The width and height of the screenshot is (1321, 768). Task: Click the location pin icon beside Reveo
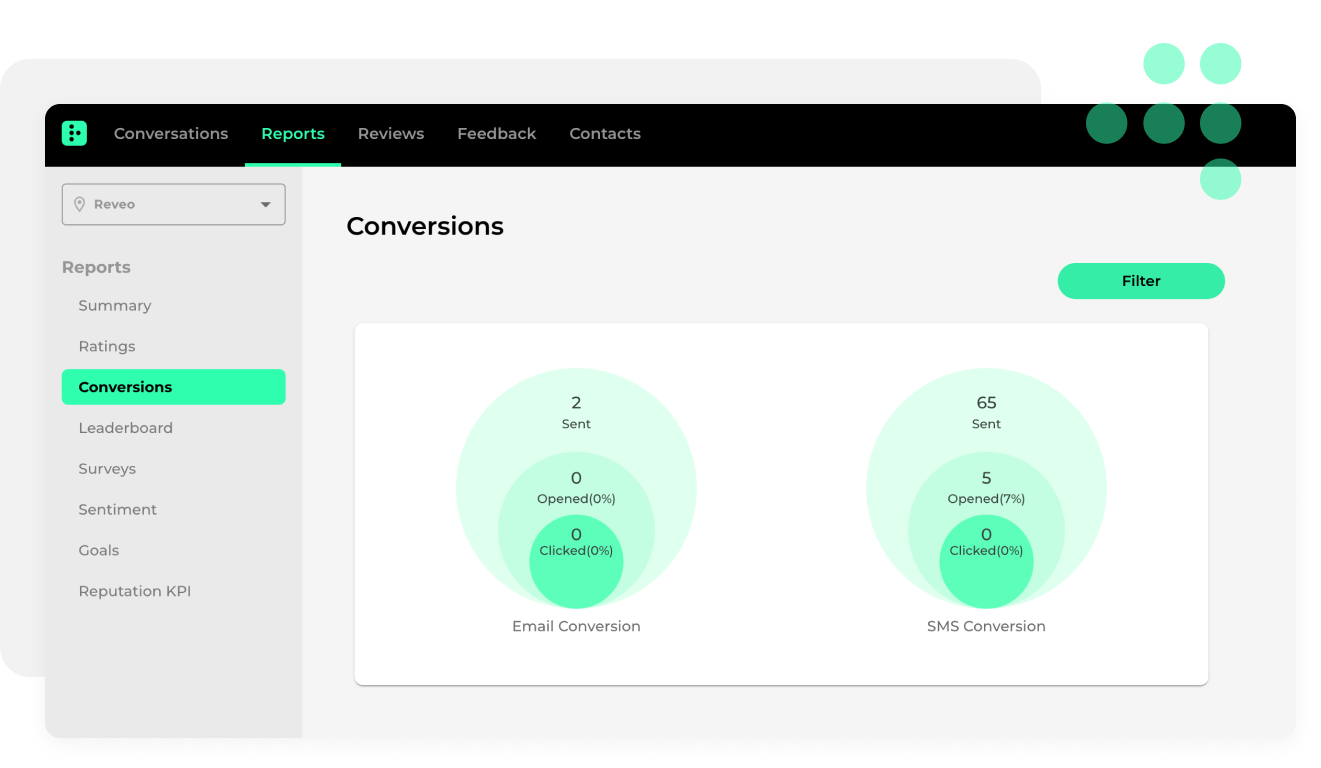(80, 204)
